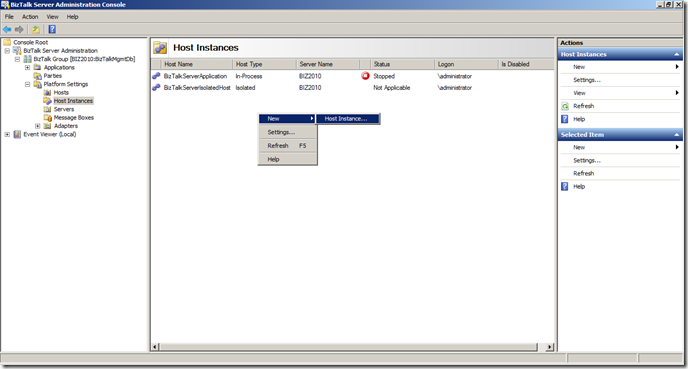Choose Settings... in the context menu
The image size is (688, 369).
point(287,132)
